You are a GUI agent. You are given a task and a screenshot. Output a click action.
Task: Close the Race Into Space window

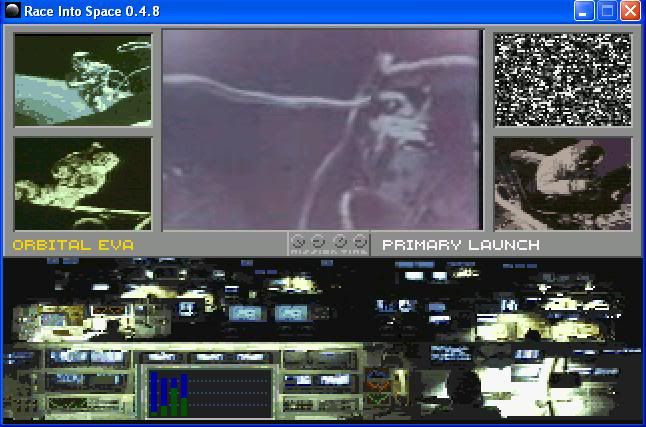pos(630,11)
